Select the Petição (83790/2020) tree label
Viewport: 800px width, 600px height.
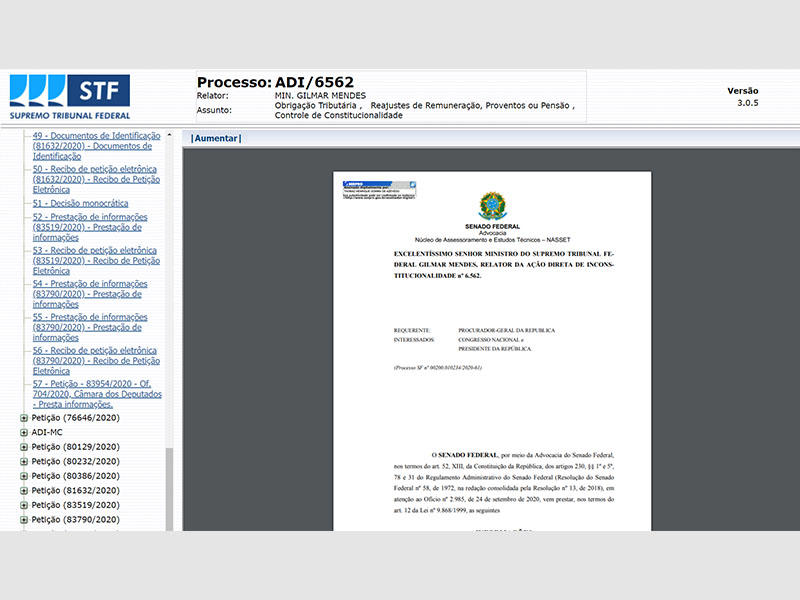76,519
